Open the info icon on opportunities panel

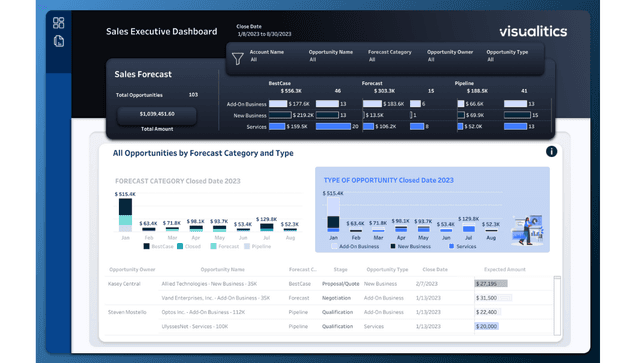click(551, 151)
